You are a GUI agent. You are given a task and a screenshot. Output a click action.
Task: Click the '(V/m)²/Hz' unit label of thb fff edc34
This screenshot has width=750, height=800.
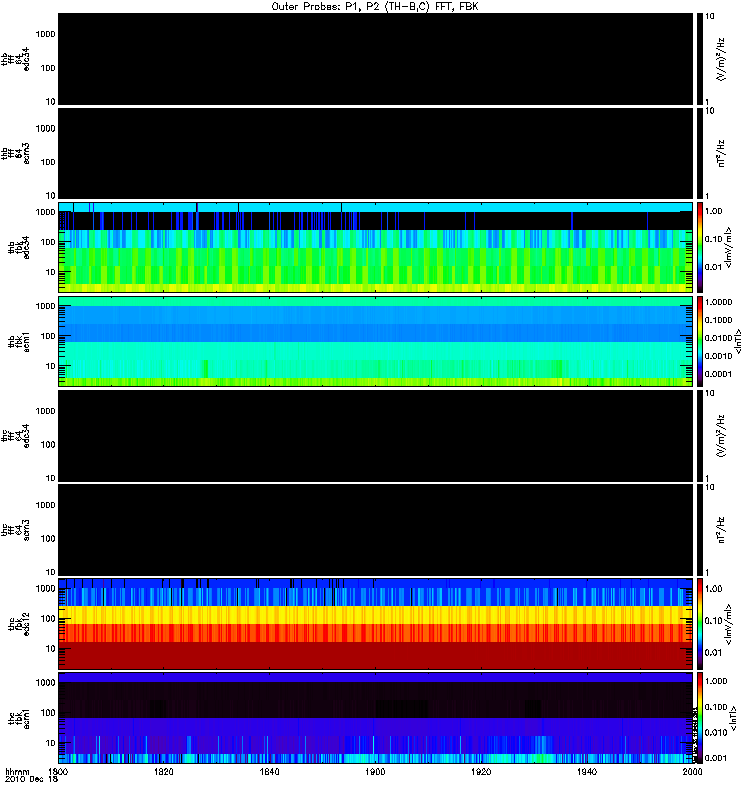tap(720, 59)
